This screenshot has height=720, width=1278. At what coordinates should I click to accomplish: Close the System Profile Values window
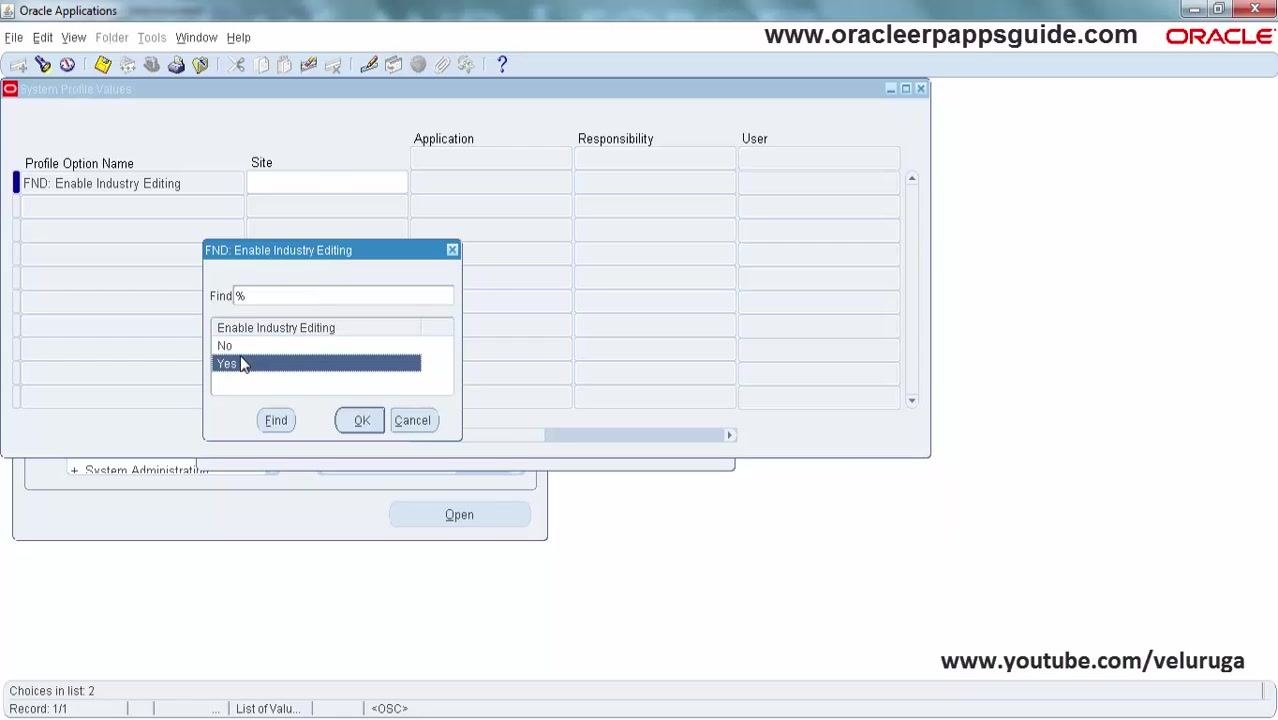pos(921,89)
